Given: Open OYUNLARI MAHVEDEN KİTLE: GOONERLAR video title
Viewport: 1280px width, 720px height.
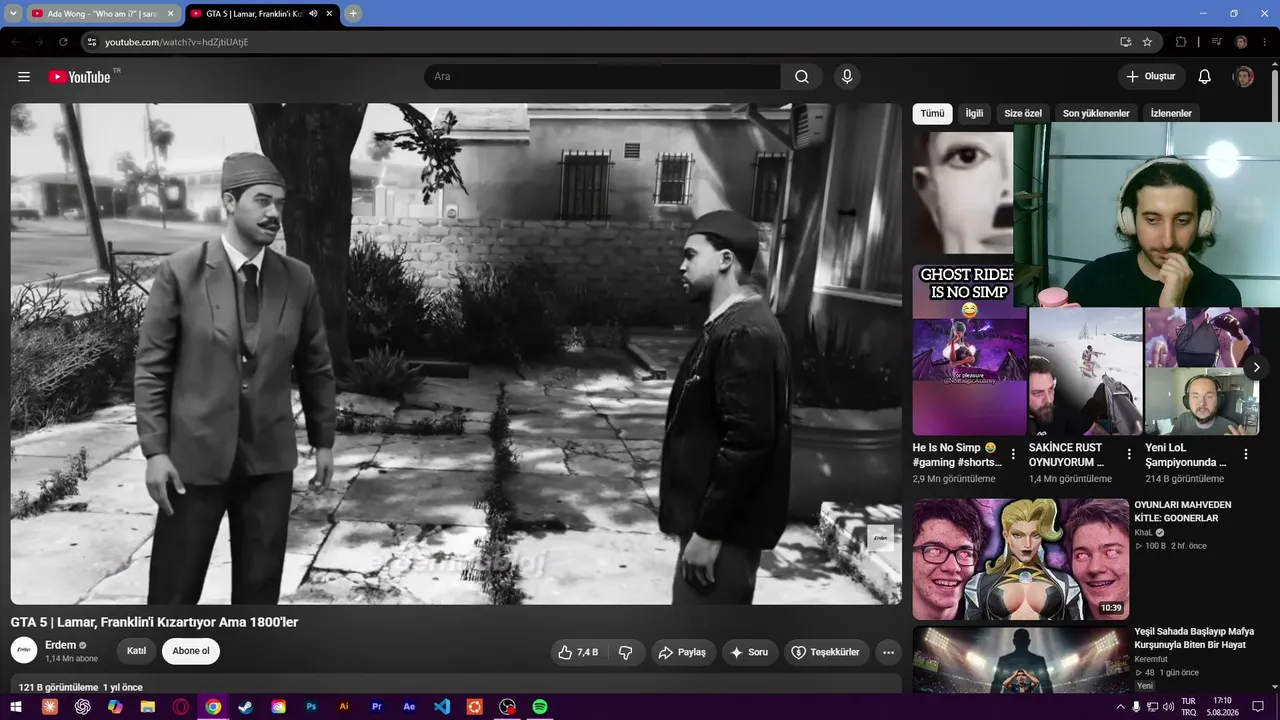Looking at the screenshot, I should pyautogui.click(x=1183, y=512).
